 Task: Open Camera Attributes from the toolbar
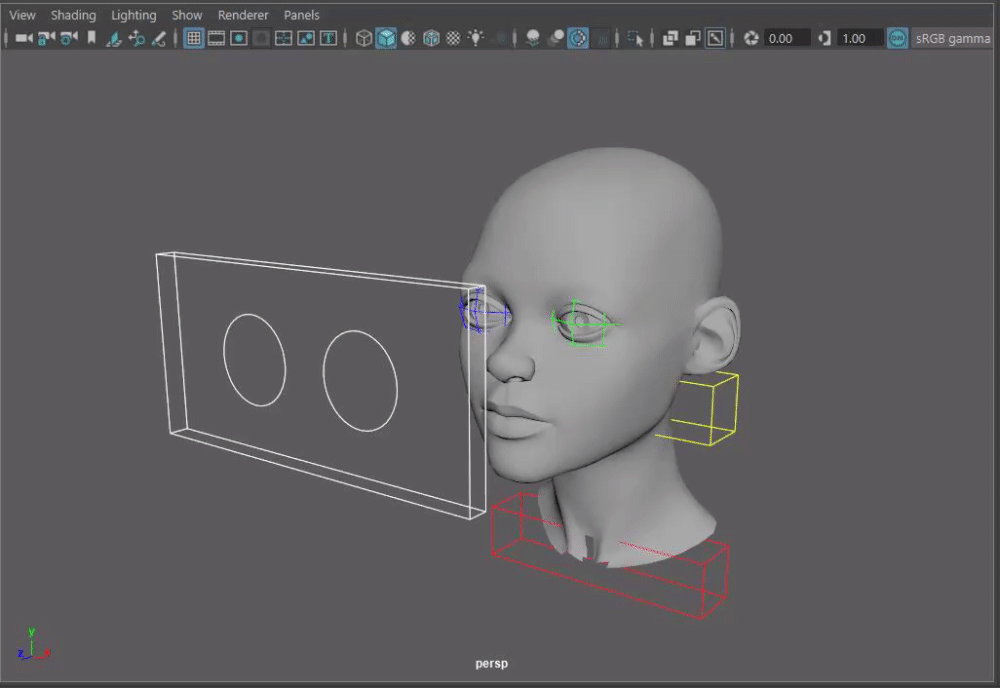click(69, 38)
